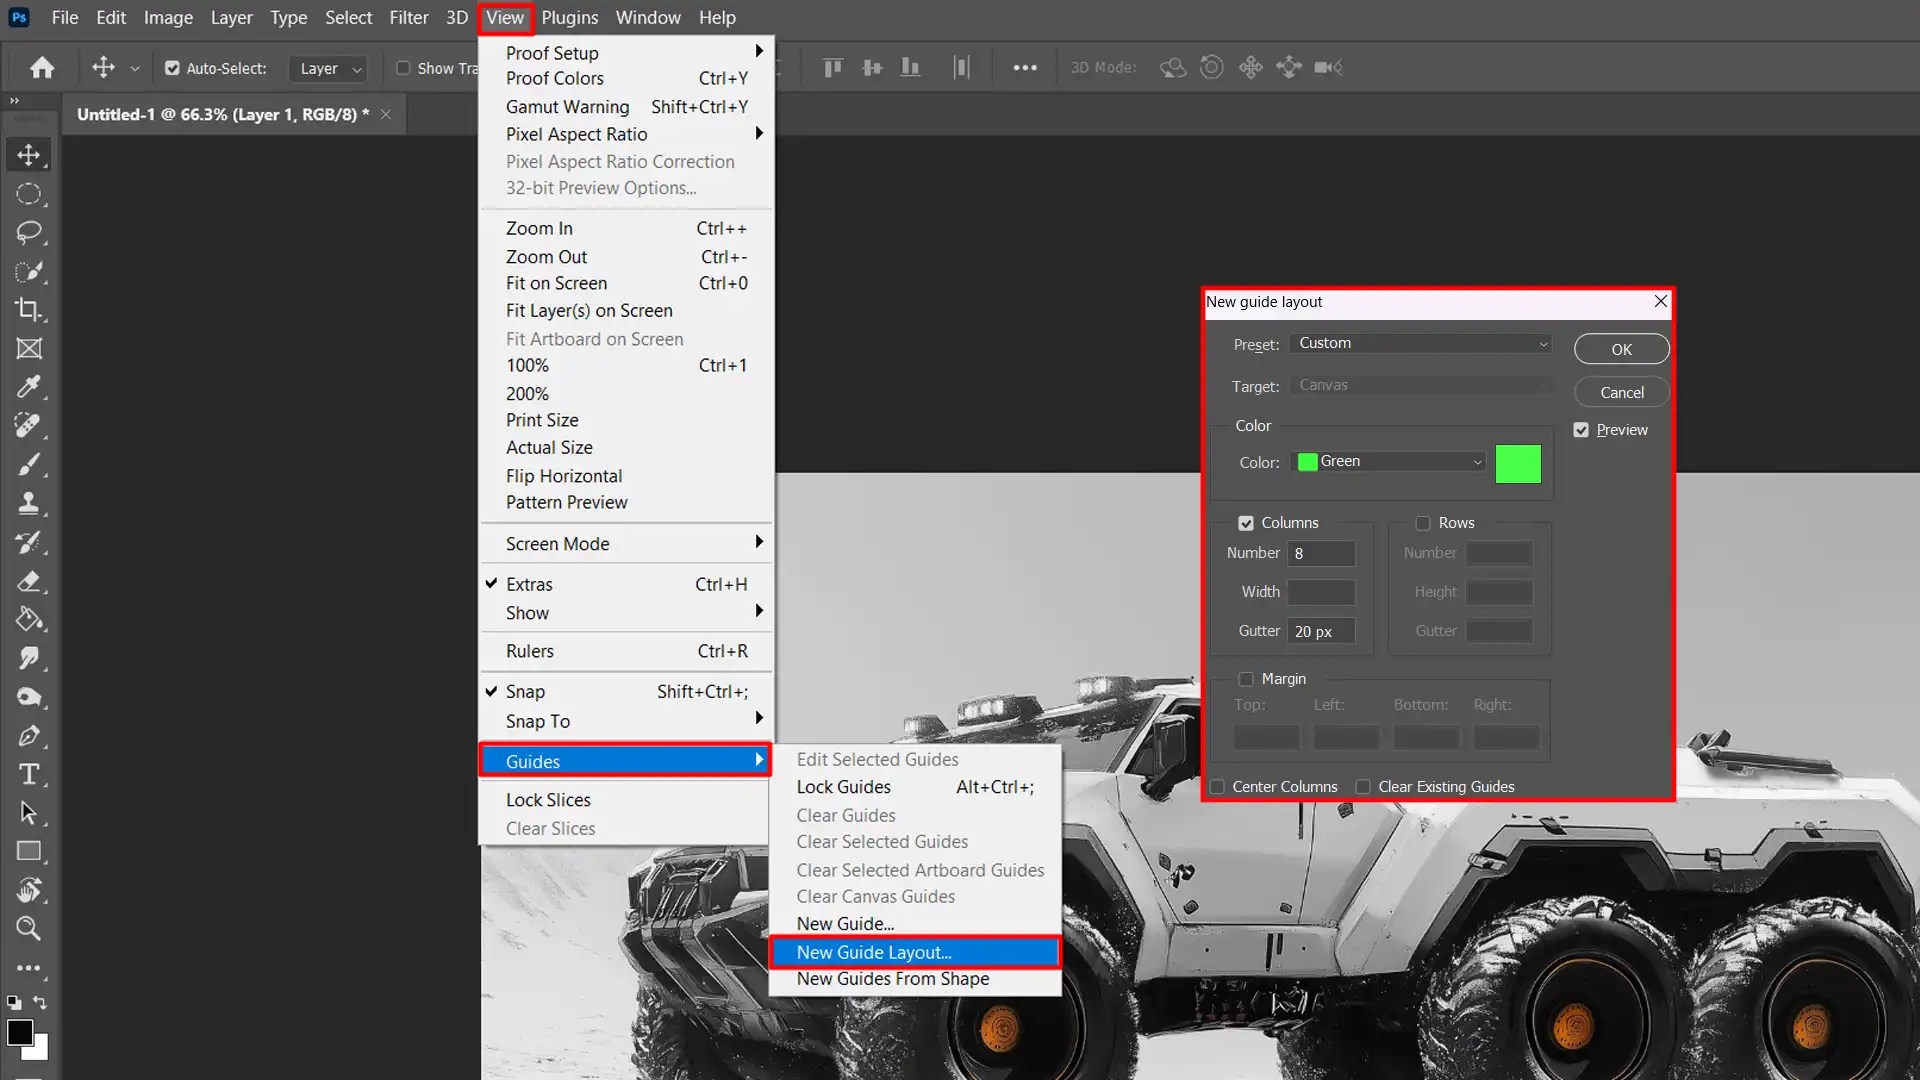Select the Pen tool
Image resolution: width=1920 pixels, height=1080 pixels.
pyautogui.click(x=28, y=736)
